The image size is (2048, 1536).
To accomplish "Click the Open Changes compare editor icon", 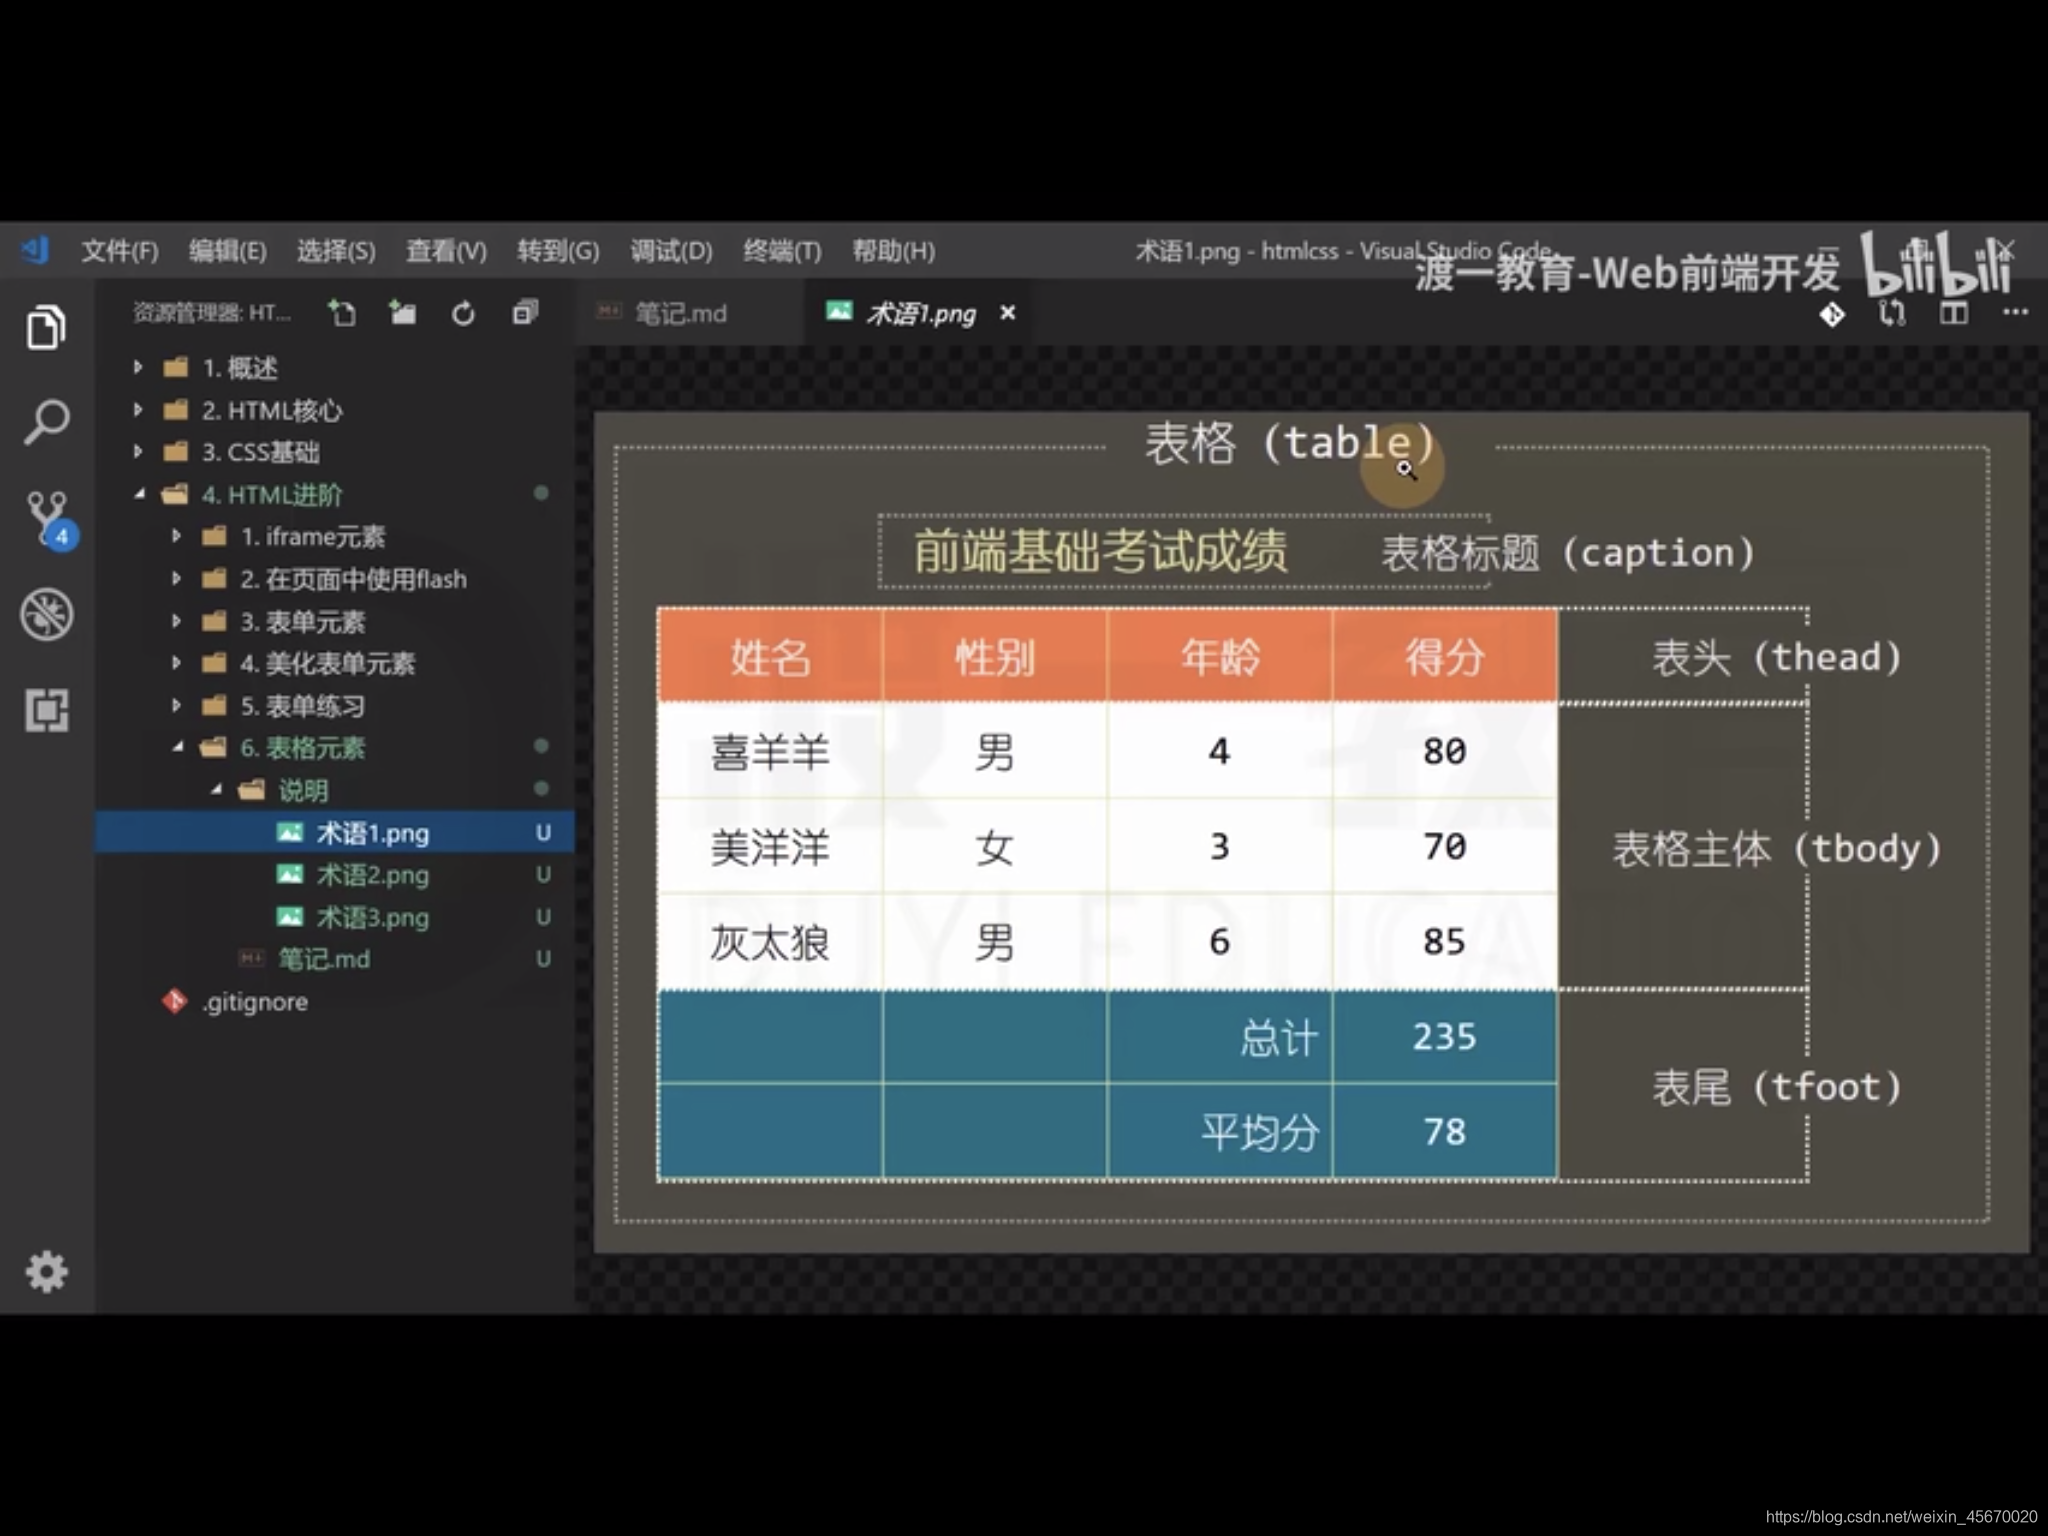I will pyautogui.click(x=1892, y=314).
